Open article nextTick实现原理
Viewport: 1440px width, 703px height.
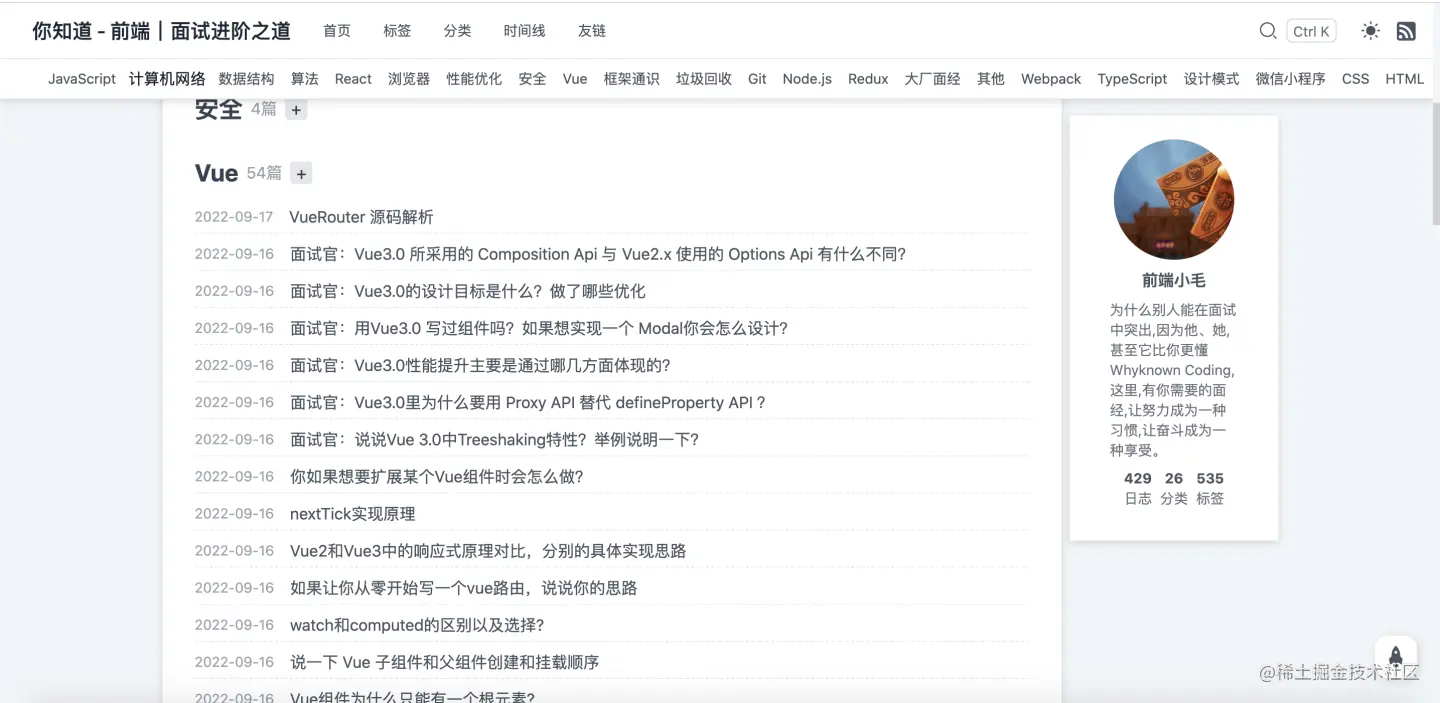(353, 513)
